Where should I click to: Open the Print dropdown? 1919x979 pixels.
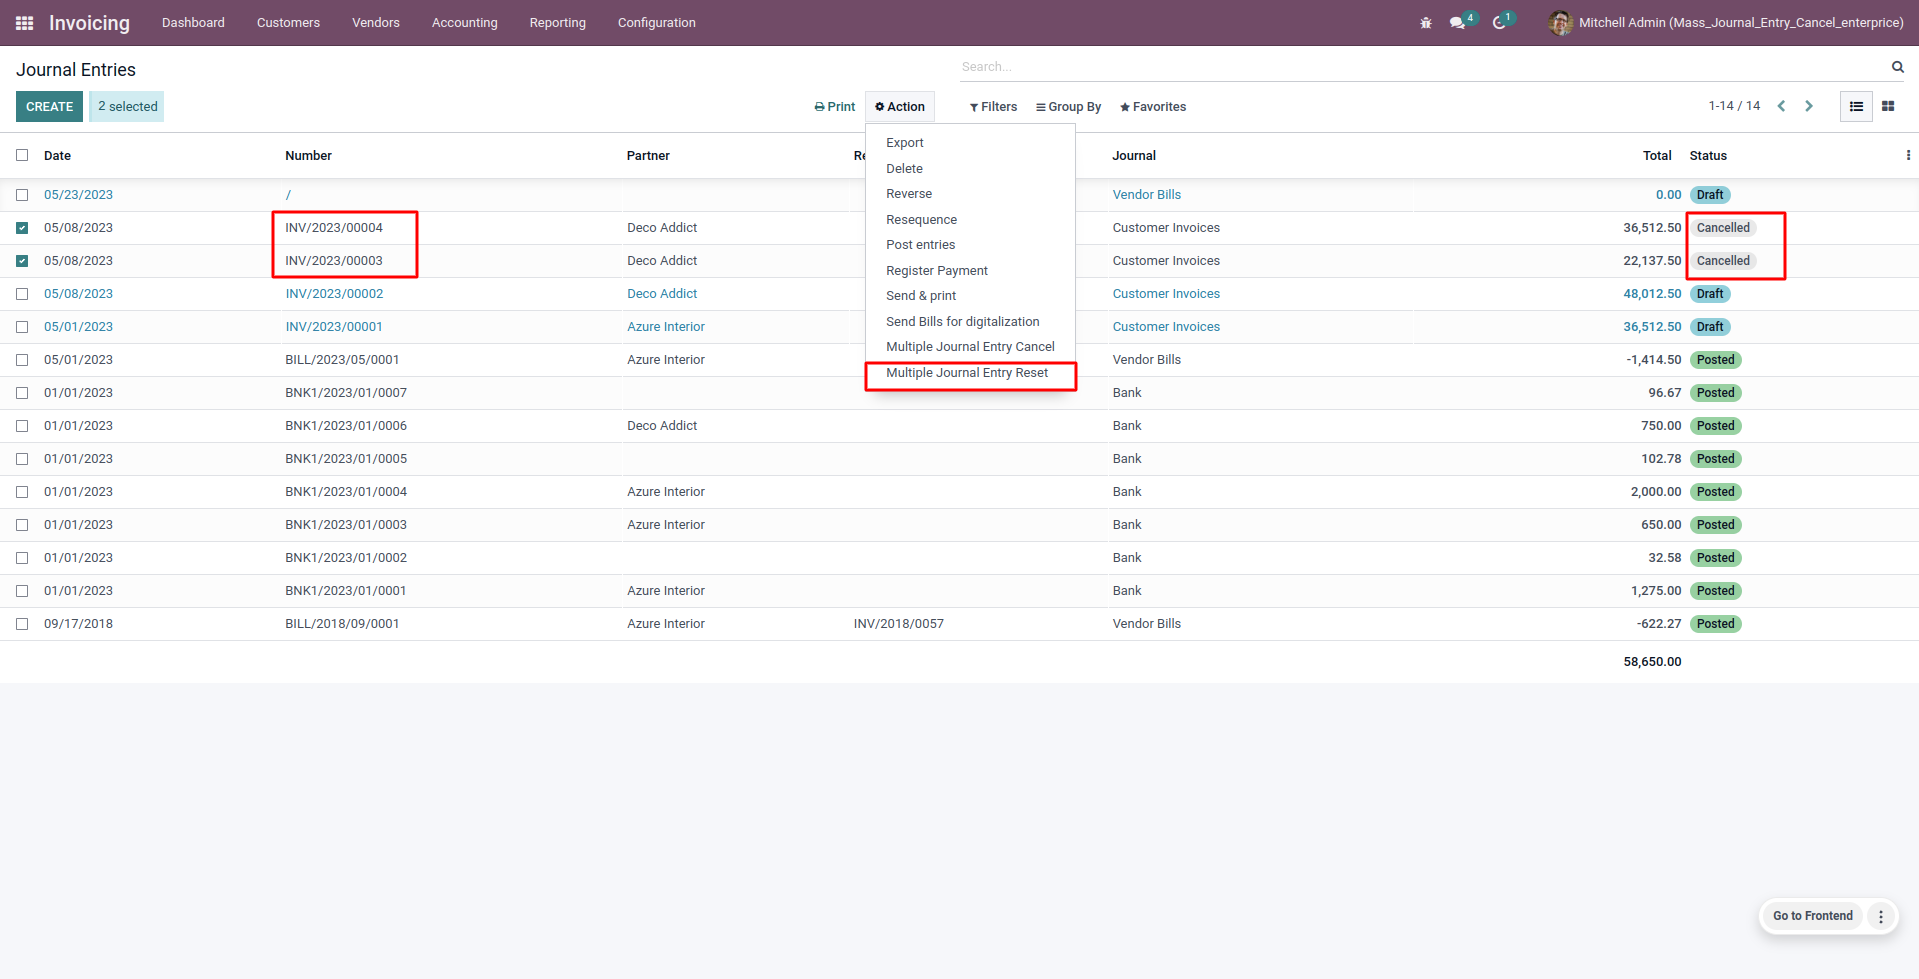coord(835,107)
